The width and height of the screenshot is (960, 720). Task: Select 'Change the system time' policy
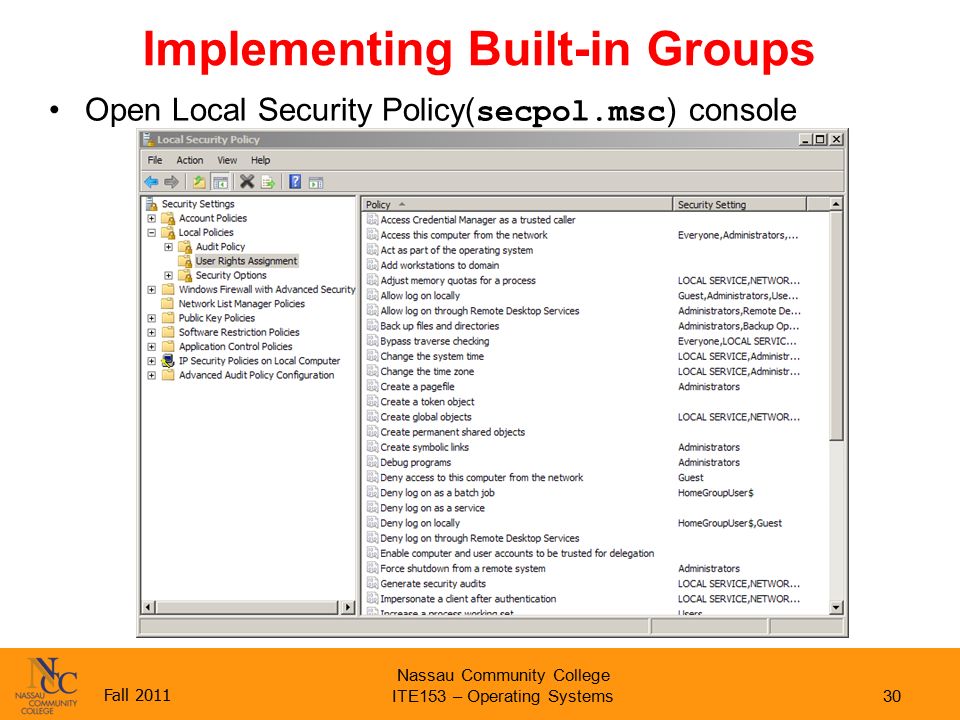[x=432, y=356]
